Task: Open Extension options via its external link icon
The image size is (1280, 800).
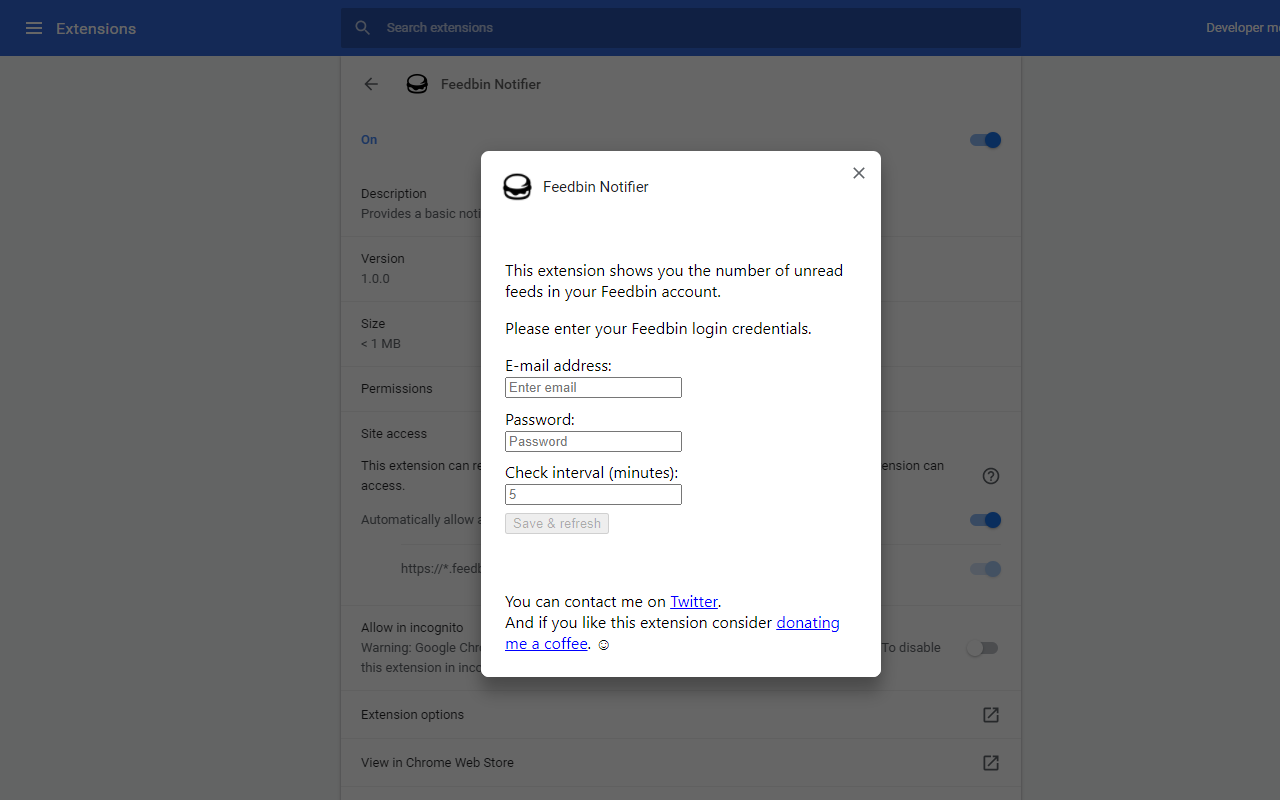Action: [990, 714]
